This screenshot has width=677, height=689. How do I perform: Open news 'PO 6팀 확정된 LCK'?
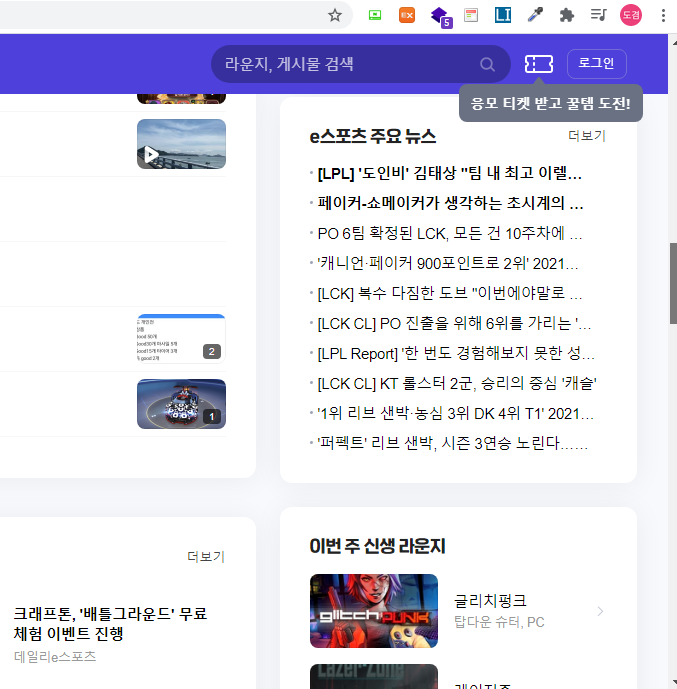tap(449, 233)
